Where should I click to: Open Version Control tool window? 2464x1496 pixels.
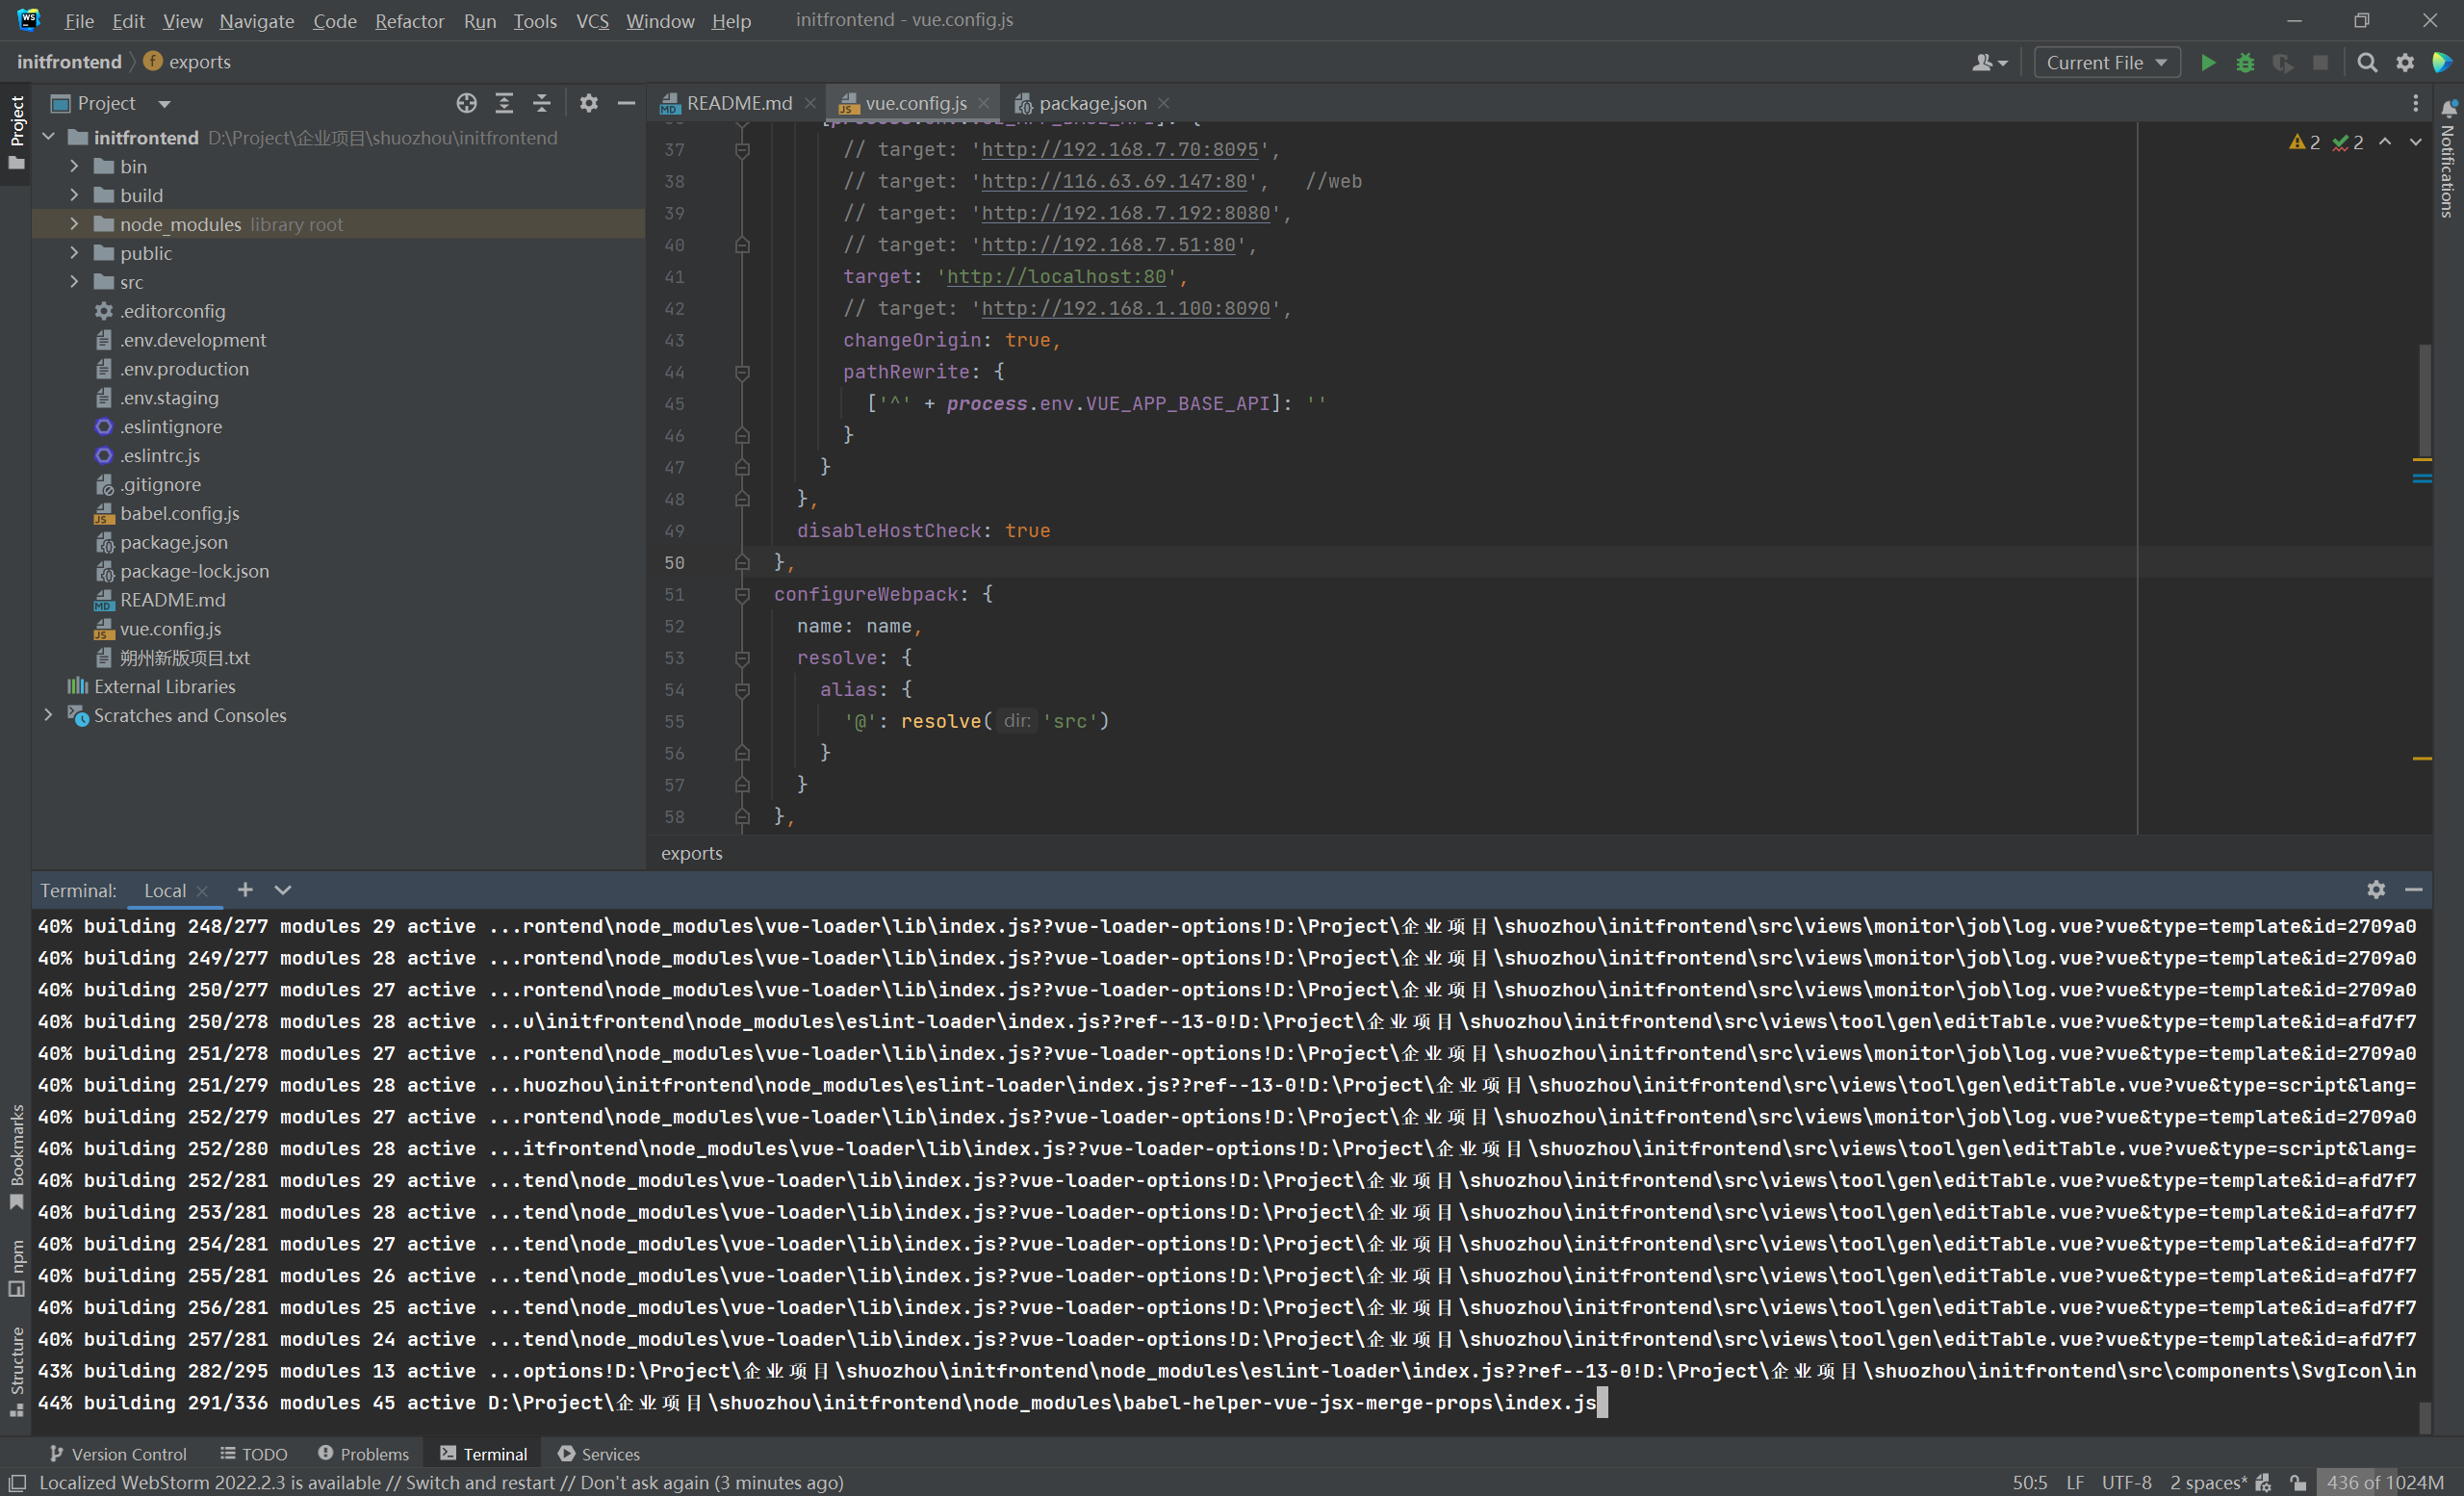[x=118, y=1454]
